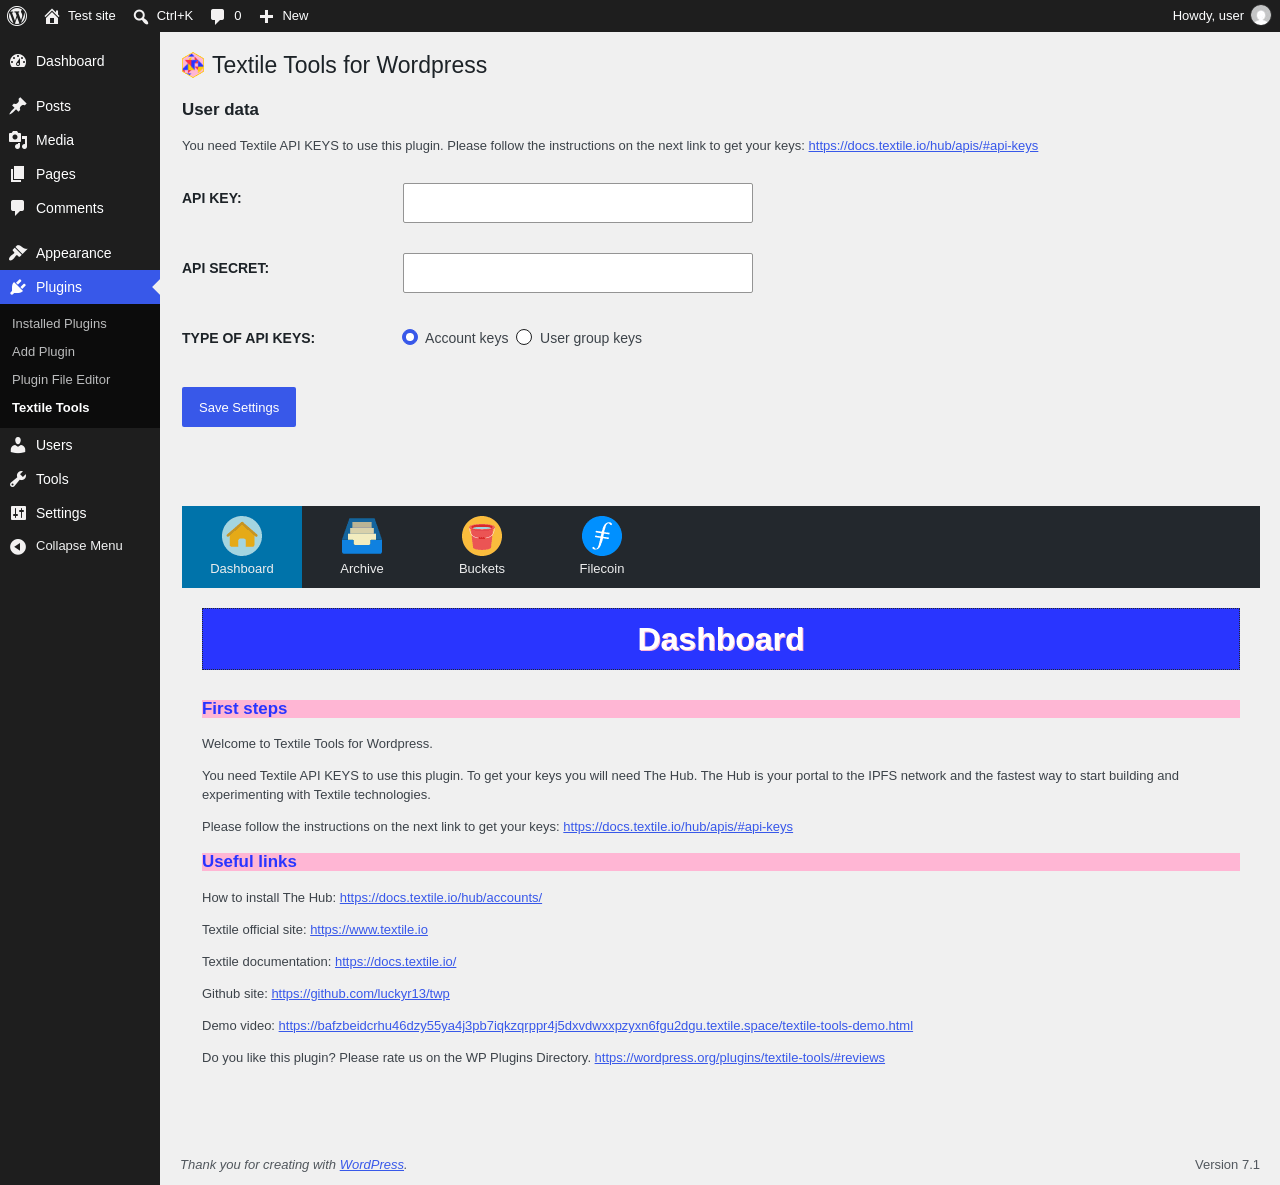Click the Pages icon in sidebar
1280x1185 pixels.
(18, 174)
